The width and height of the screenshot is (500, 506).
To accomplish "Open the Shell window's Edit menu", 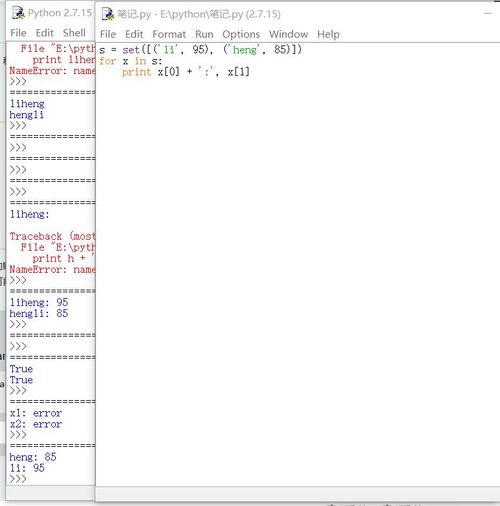I will pyautogui.click(x=44, y=33).
